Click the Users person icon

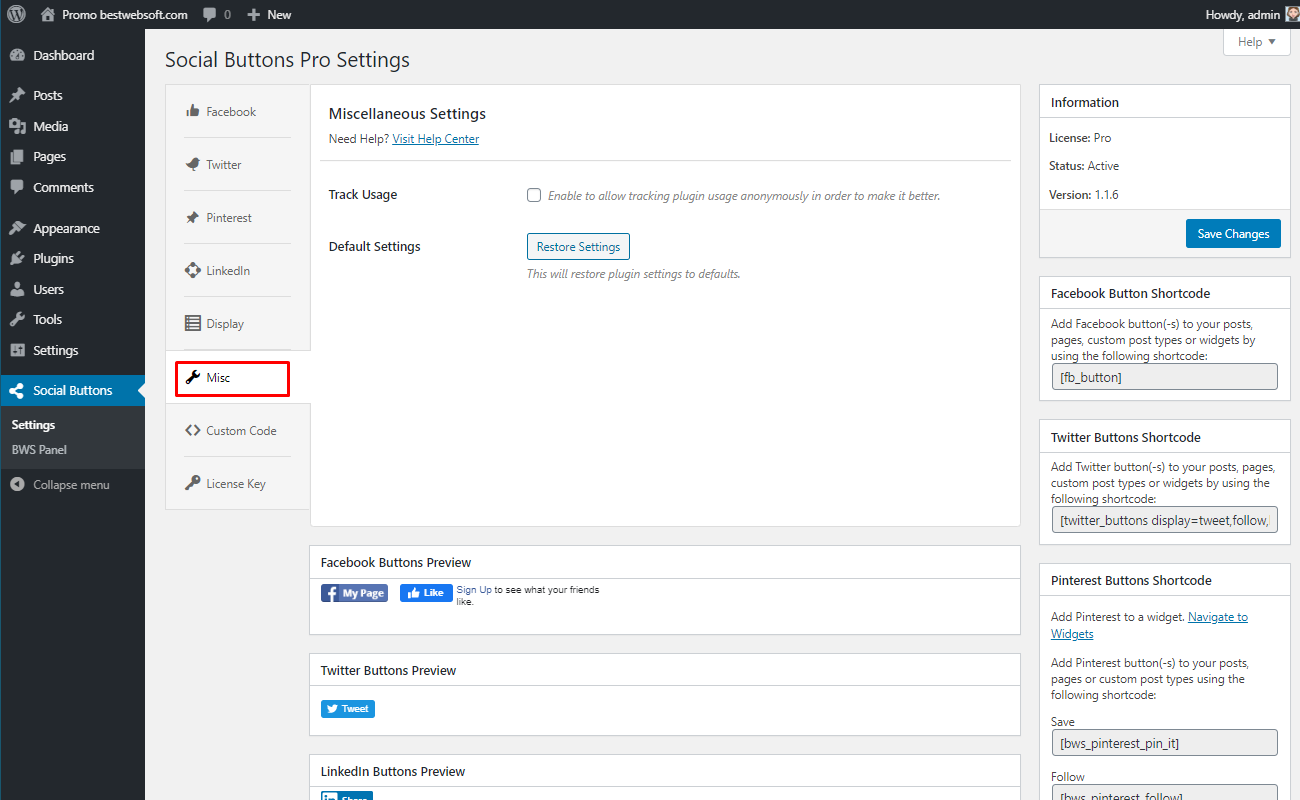click(x=17, y=289)
